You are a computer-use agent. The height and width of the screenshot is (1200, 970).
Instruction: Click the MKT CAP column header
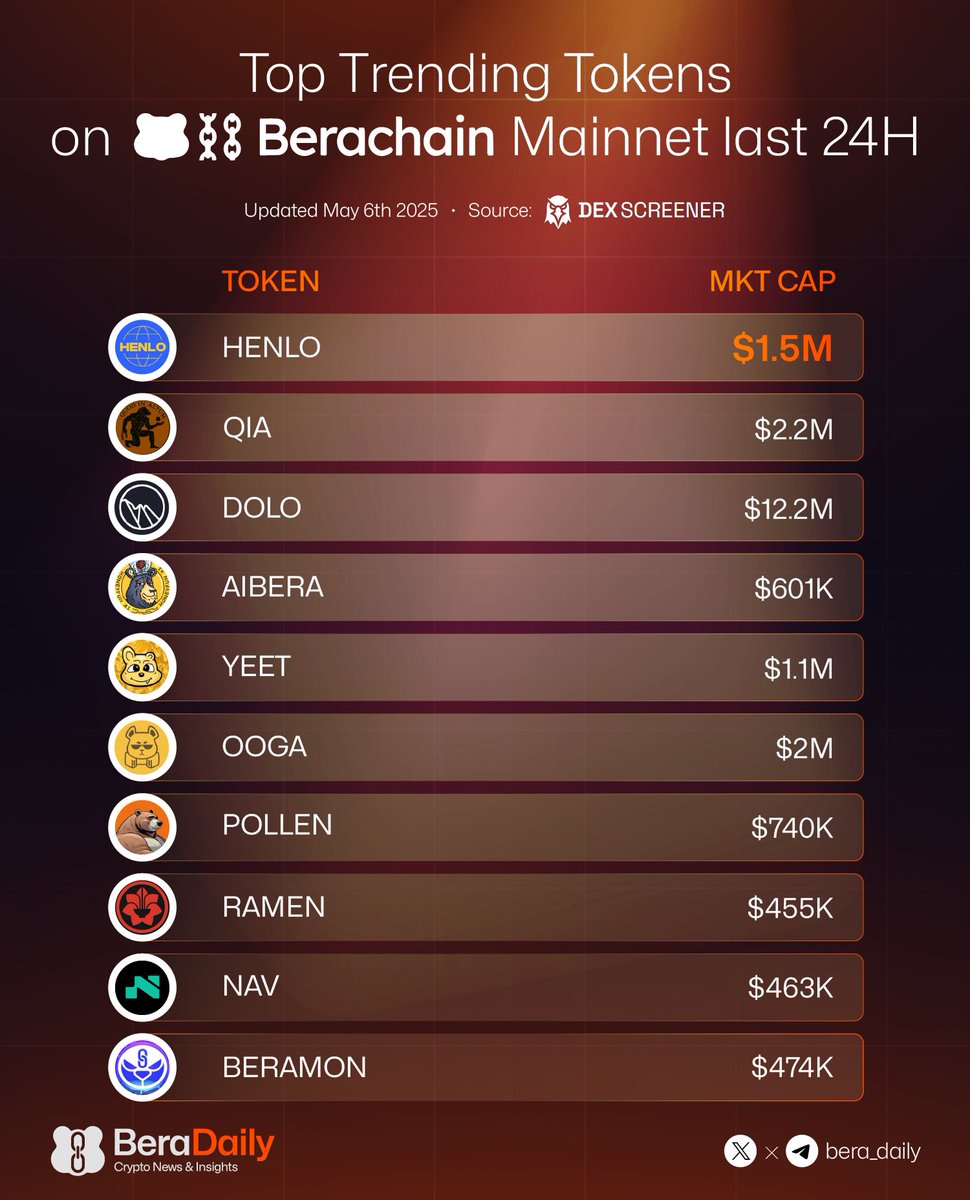[x=772, y=281]
